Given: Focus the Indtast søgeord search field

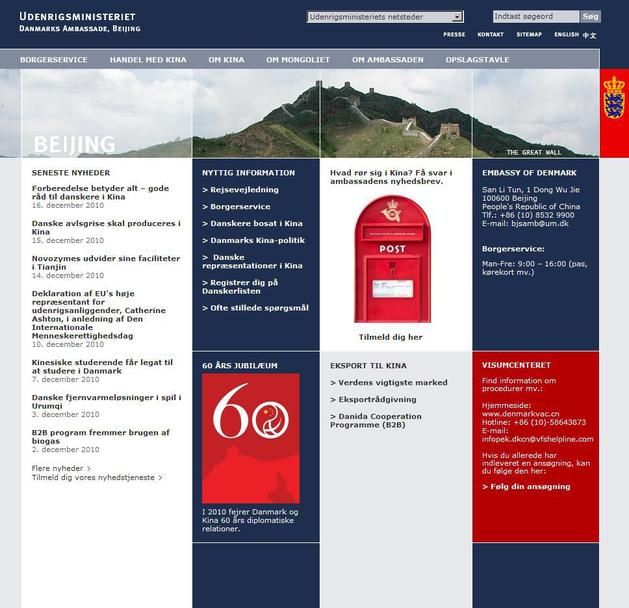Looking at the screenshot, I should point(536,16).
